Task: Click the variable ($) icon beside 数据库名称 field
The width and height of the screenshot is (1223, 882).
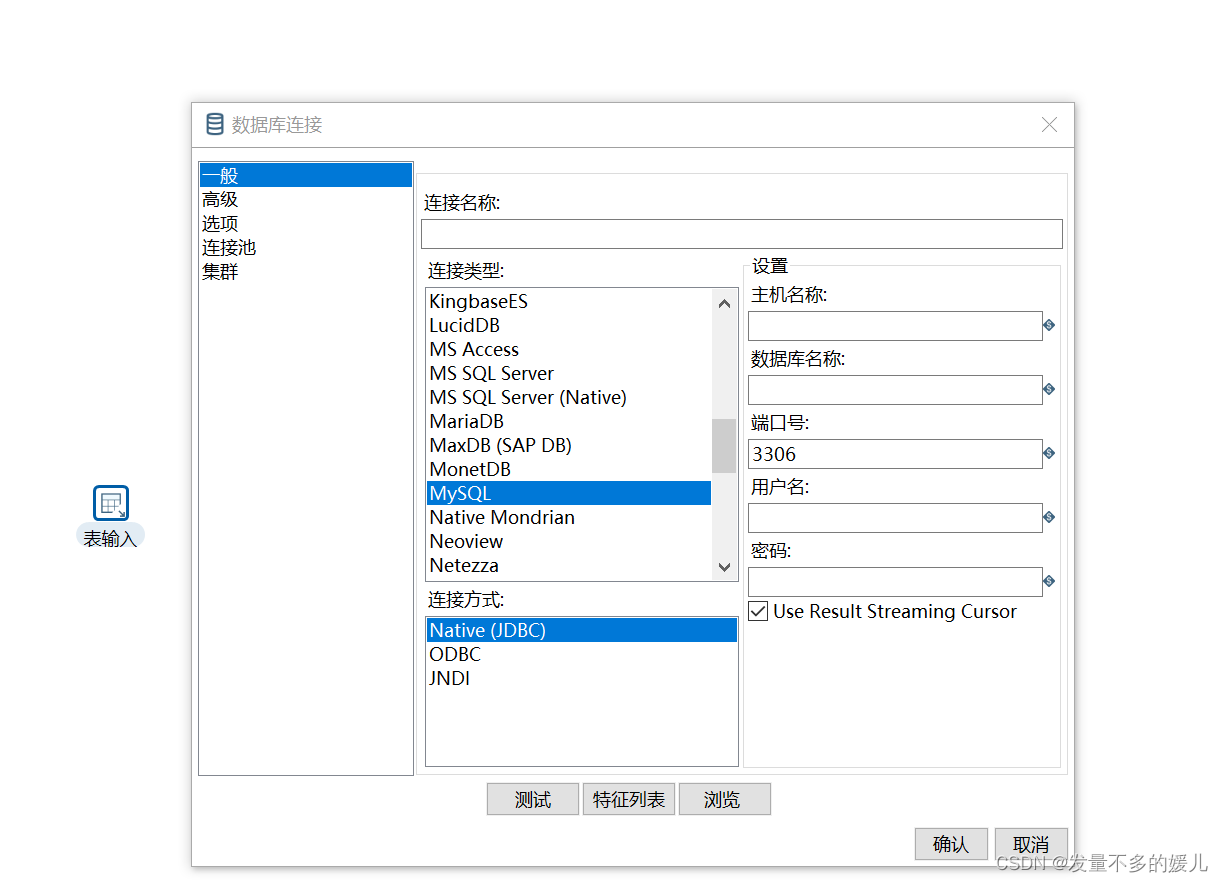Action: pos(1051,390)
